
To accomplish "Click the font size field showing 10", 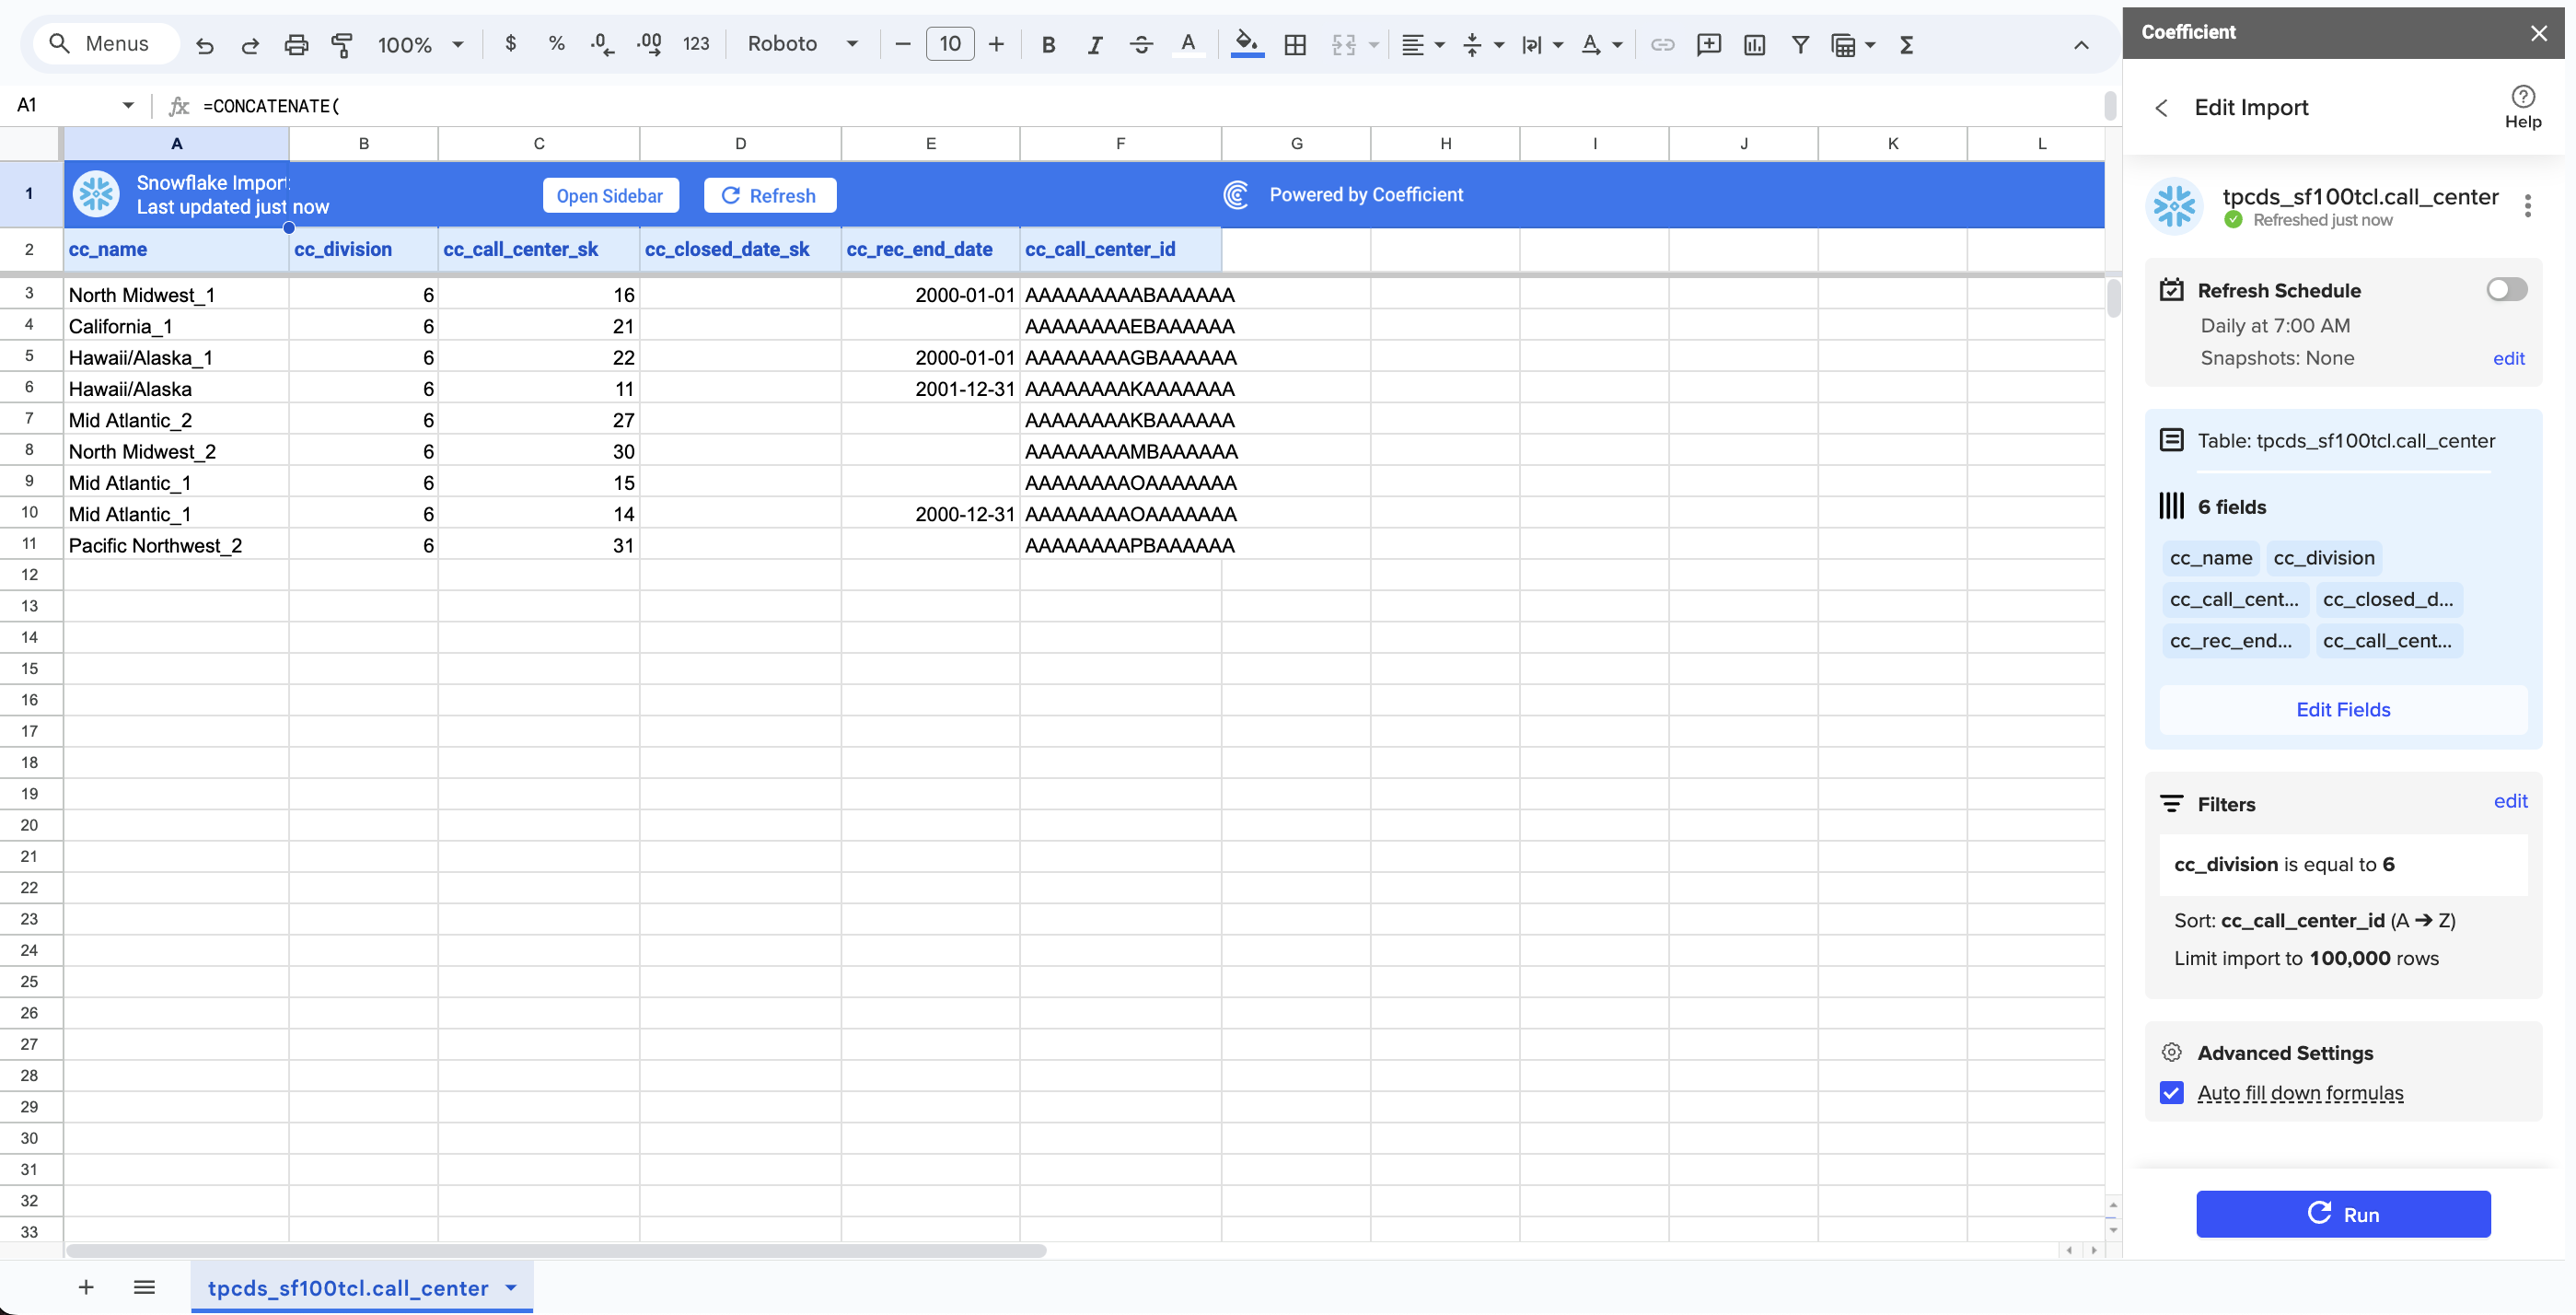I will [950, 44].
